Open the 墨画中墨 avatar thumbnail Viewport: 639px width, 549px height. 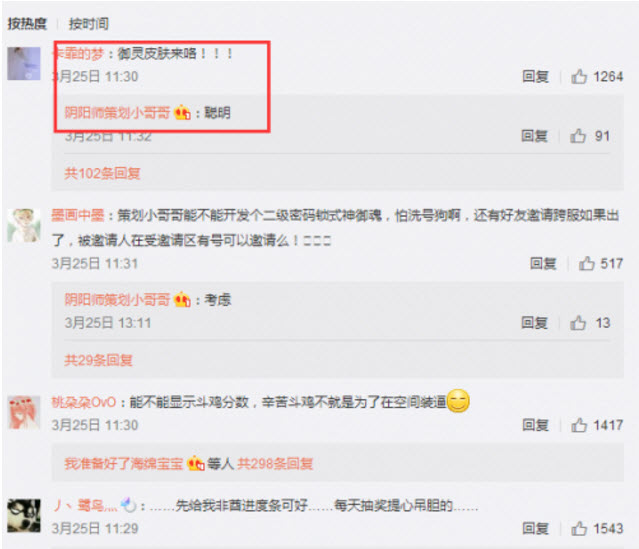click(24, 225)
